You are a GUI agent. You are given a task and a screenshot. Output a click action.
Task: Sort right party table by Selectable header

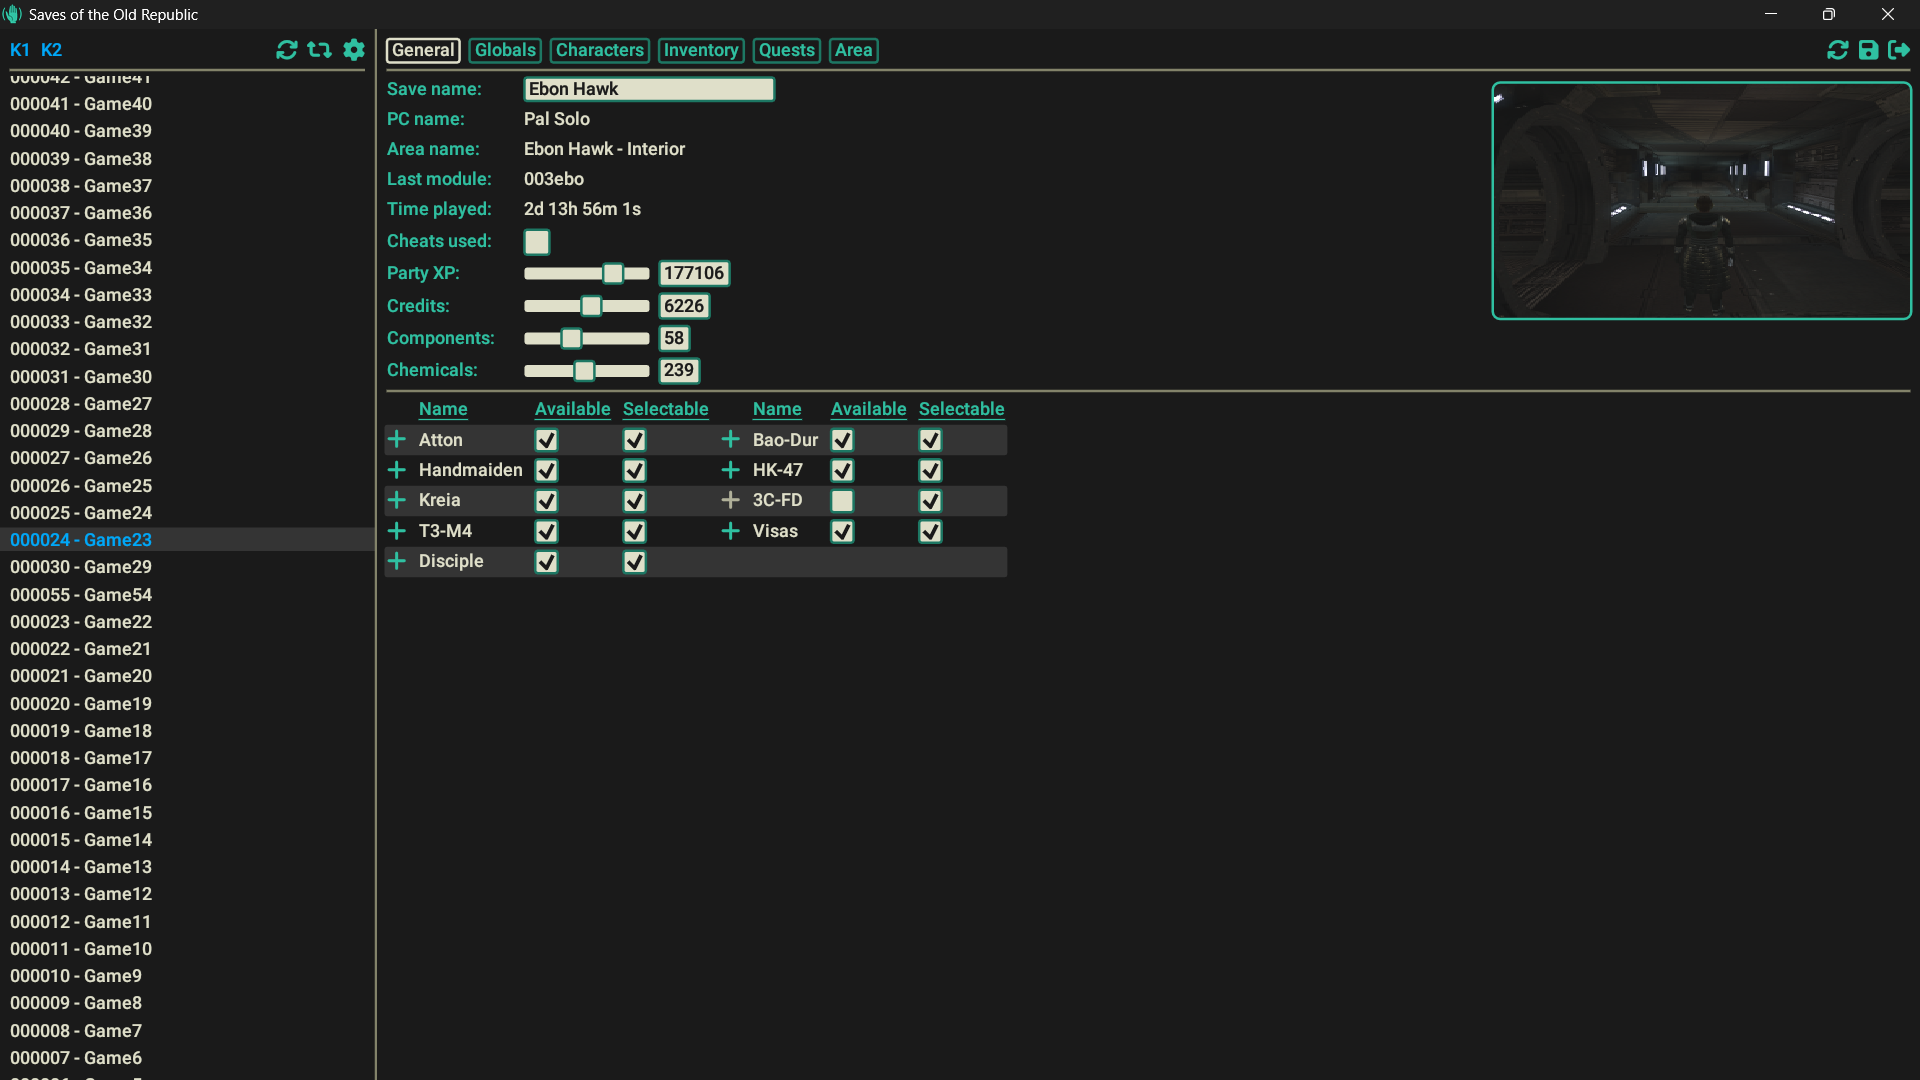(x=961, y=409)
